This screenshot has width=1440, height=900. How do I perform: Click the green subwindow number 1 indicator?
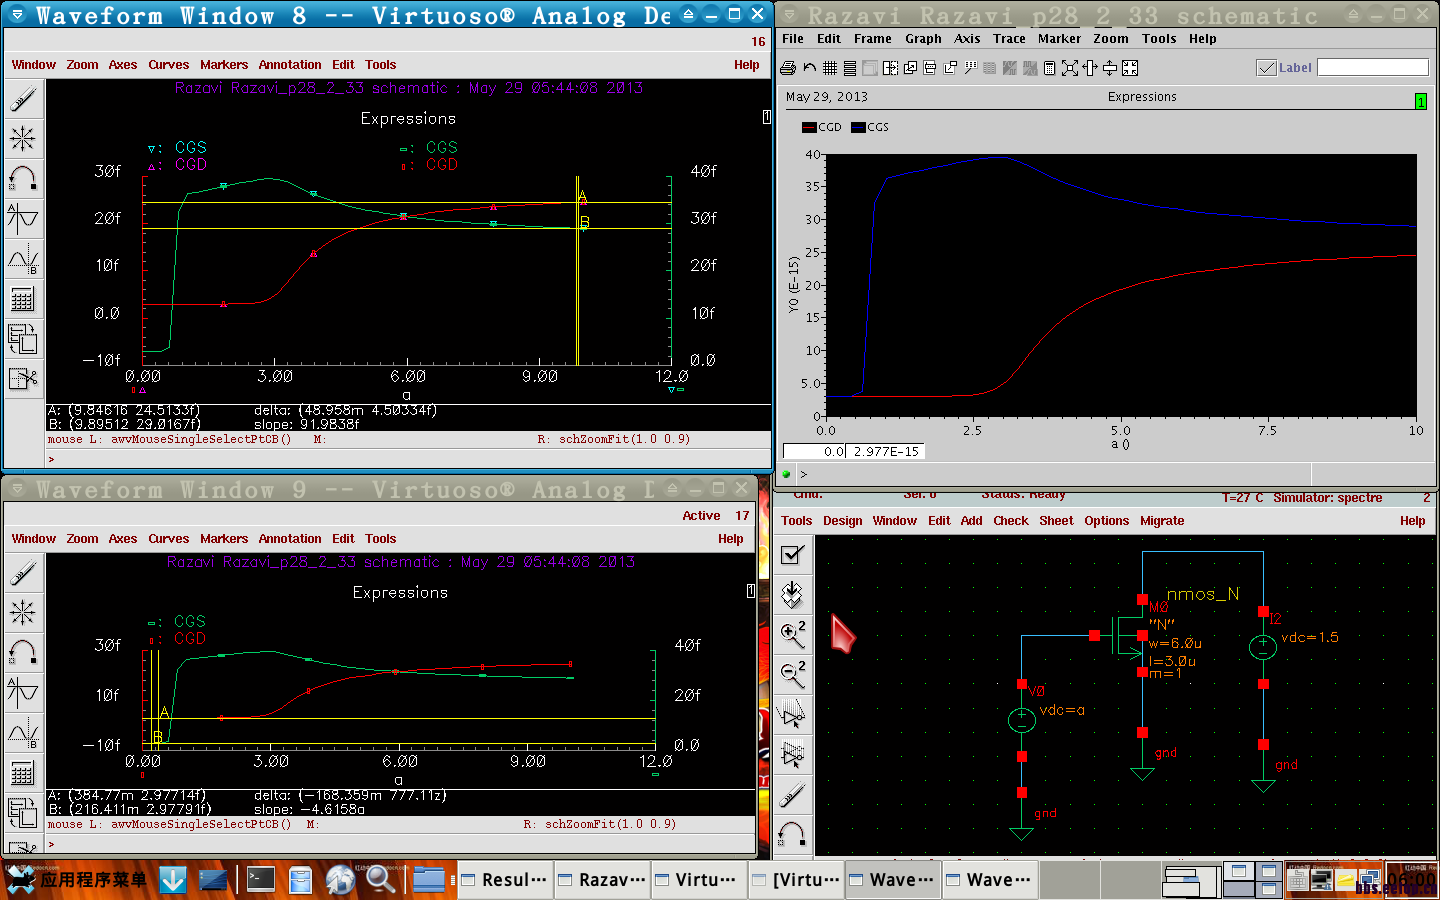click(x=1420, y=101)
